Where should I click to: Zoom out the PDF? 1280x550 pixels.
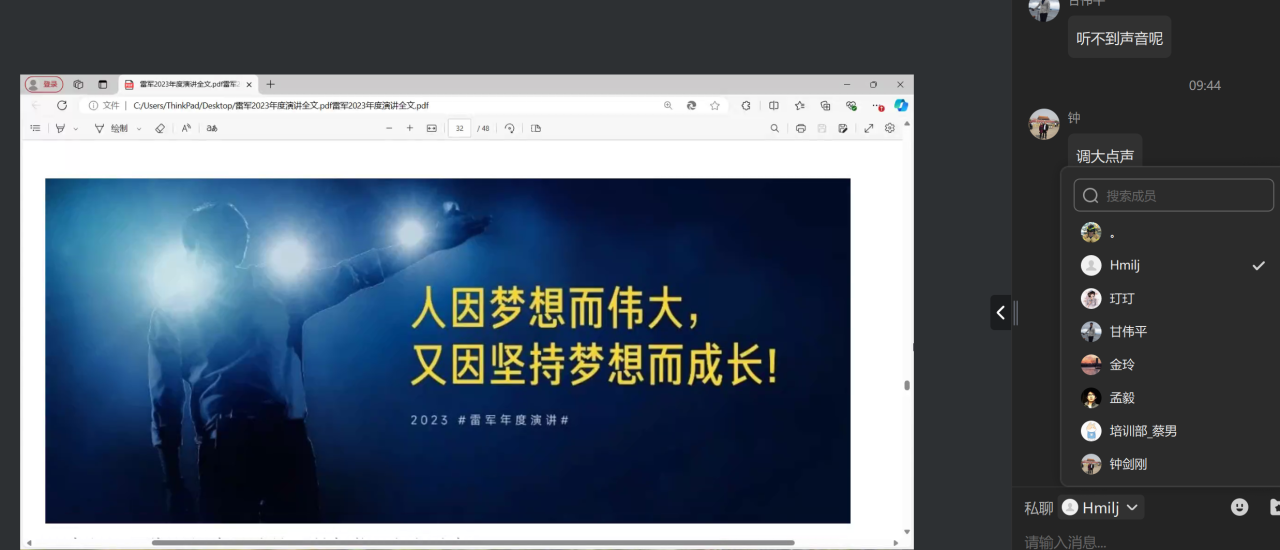point(389,128)
